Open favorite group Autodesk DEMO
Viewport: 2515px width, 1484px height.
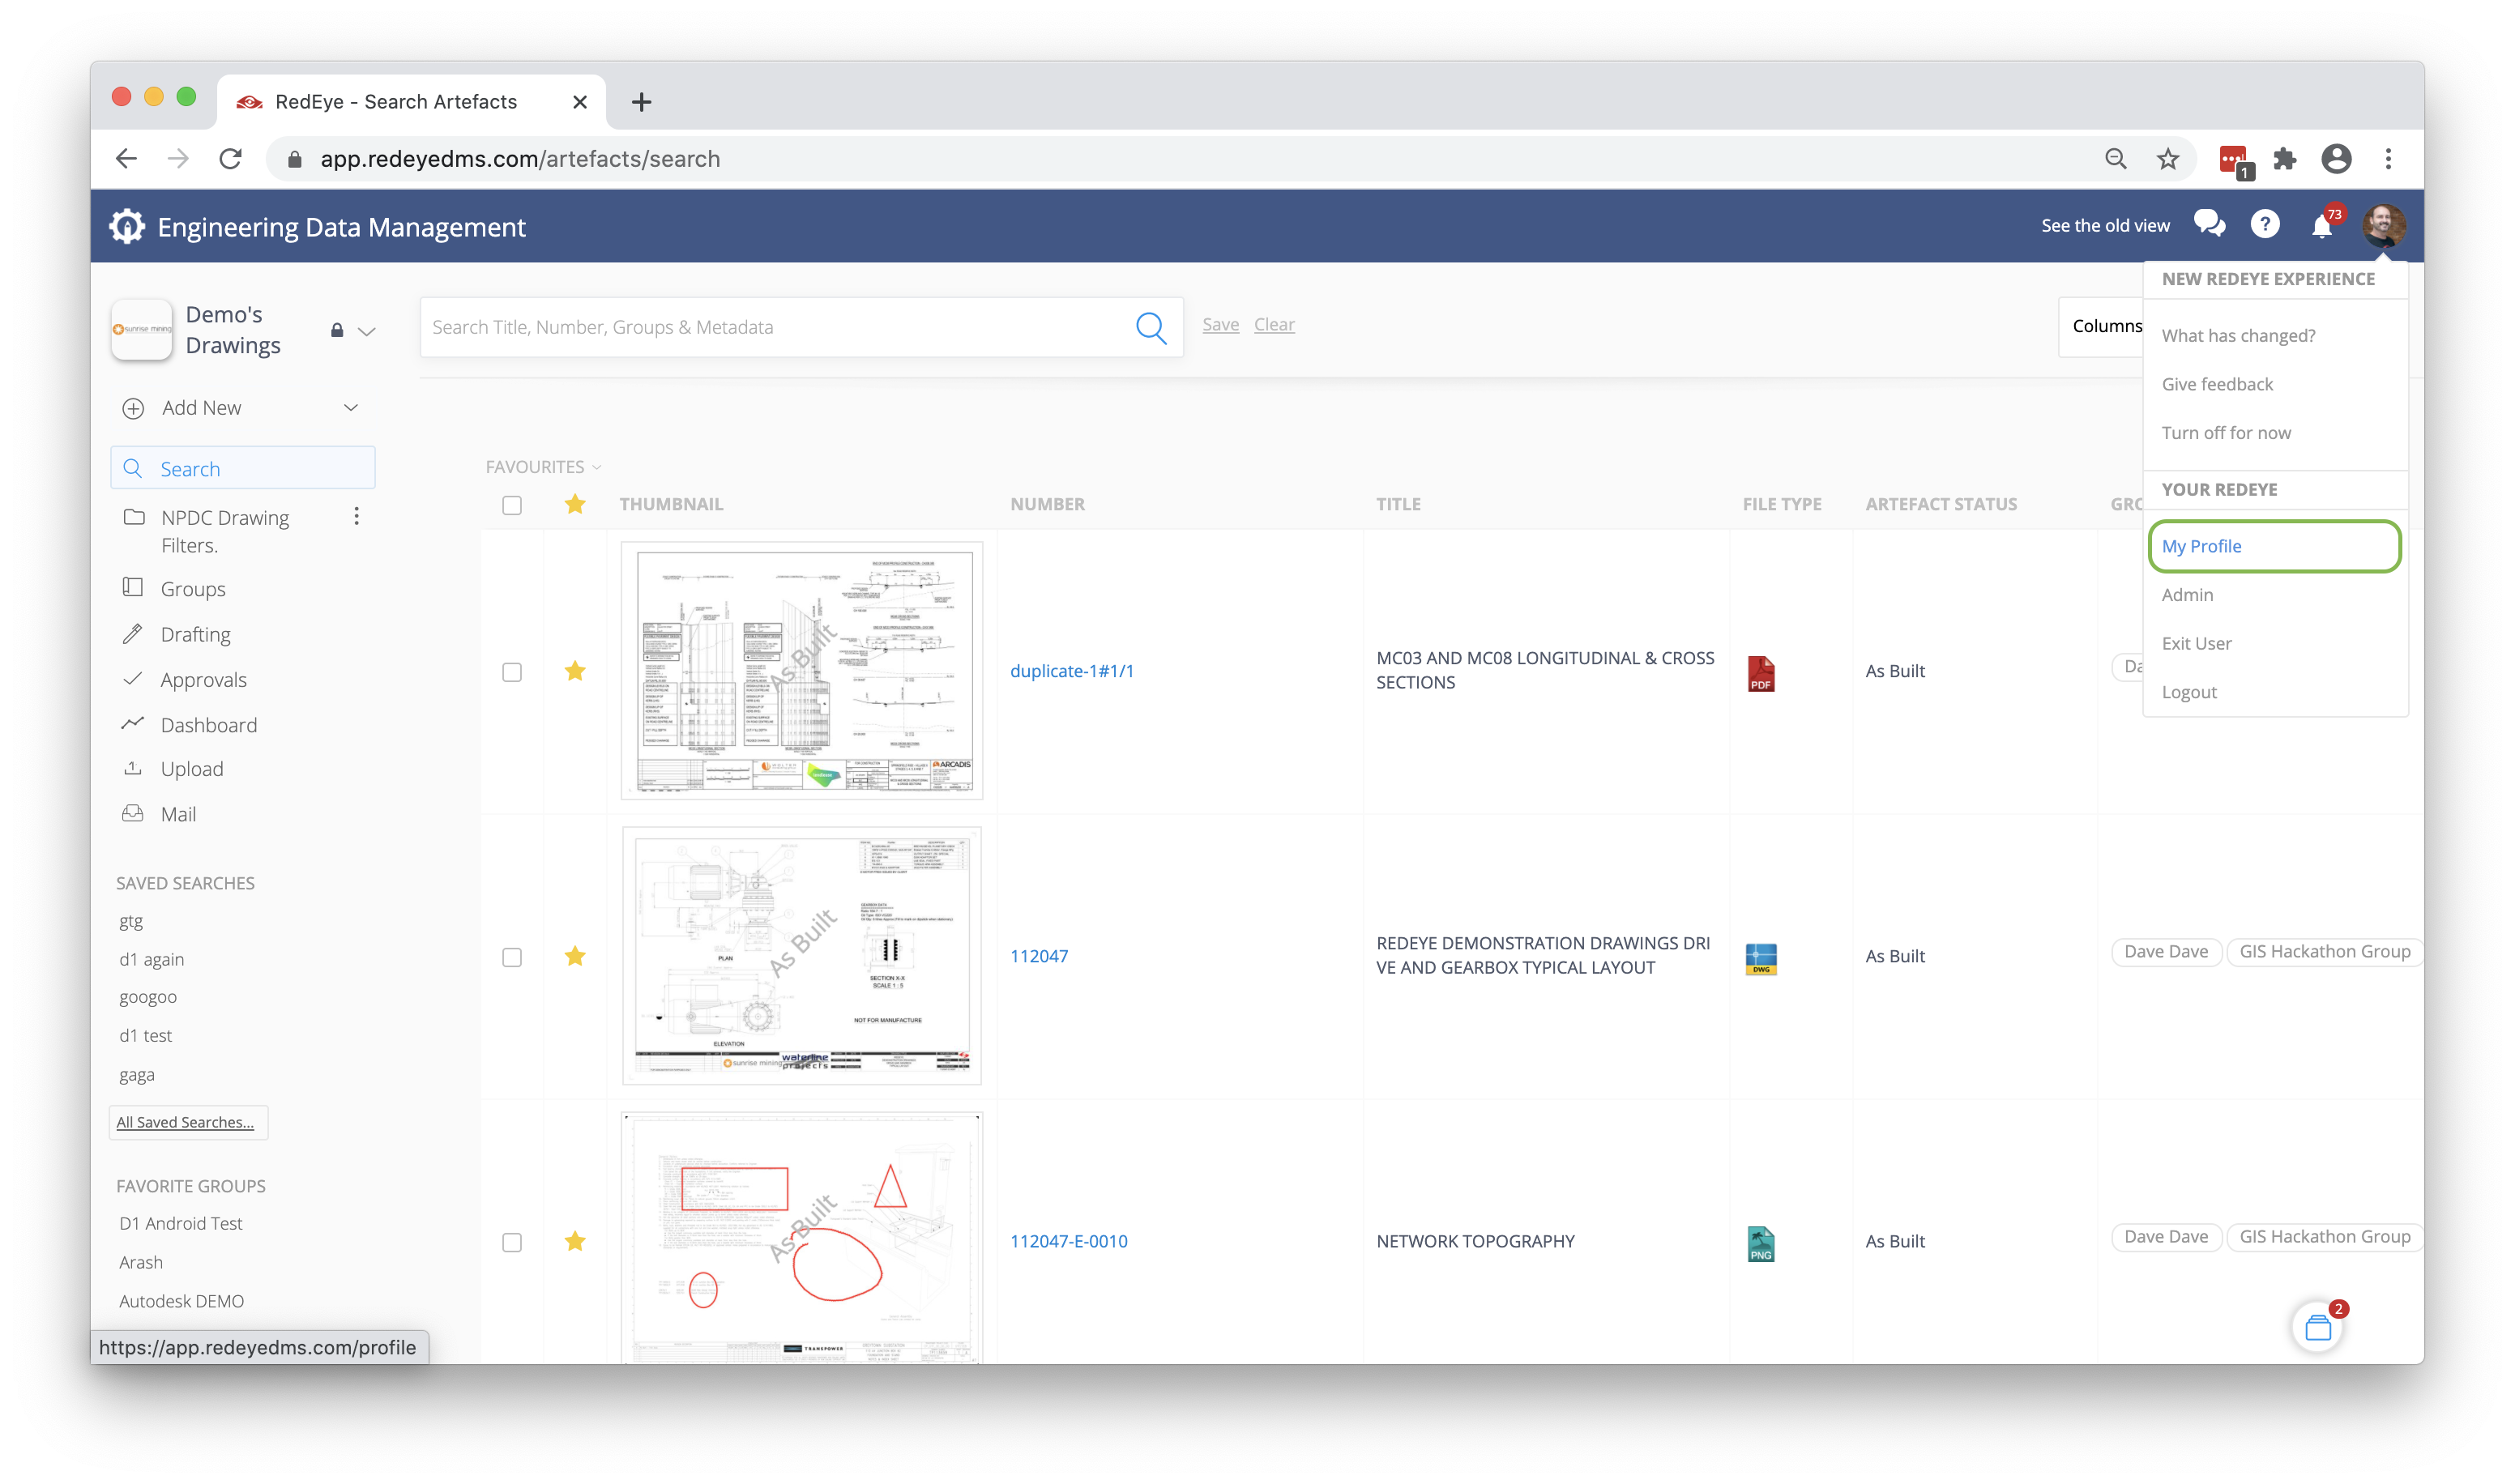click(182, 1301)
